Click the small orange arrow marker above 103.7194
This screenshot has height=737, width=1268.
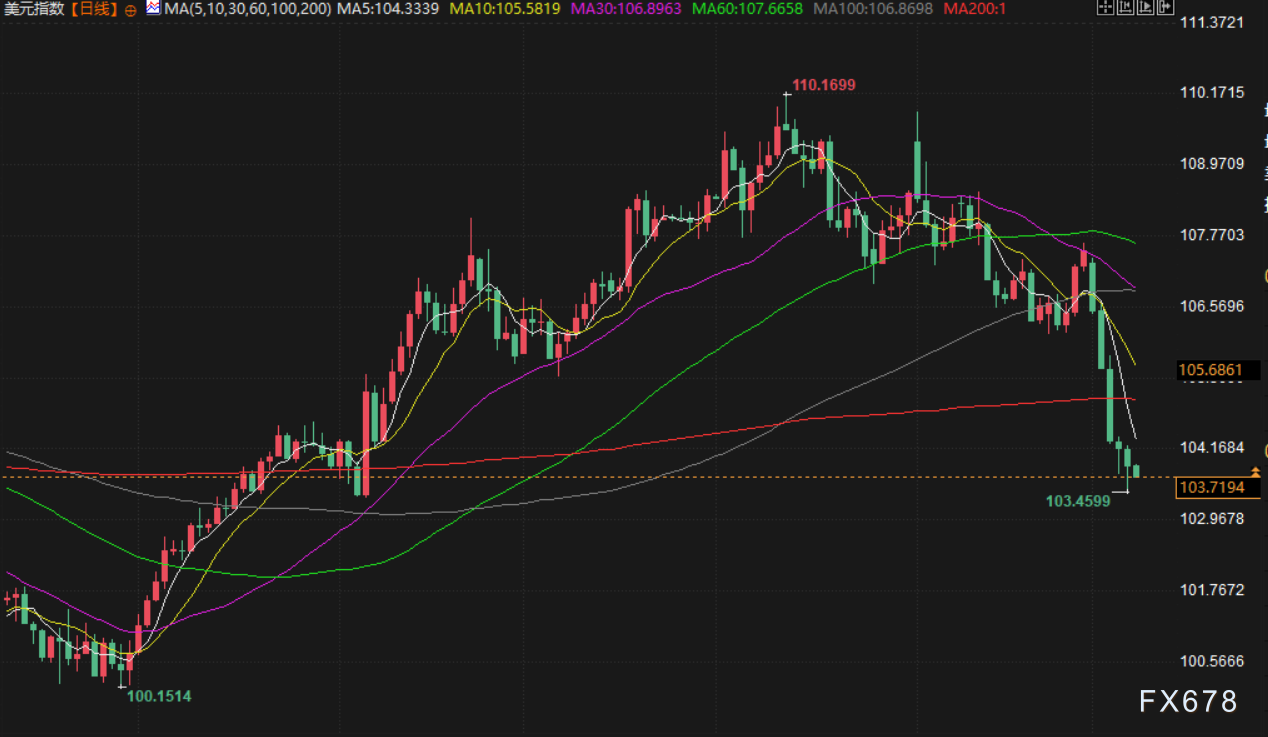(x=1255, y=470)
